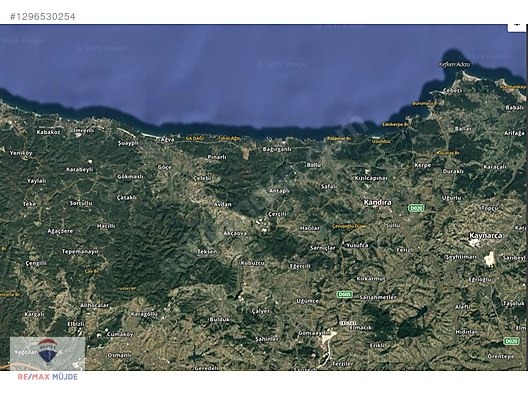
Task: Click the Yaylalı village label
Action: (36, 181)
